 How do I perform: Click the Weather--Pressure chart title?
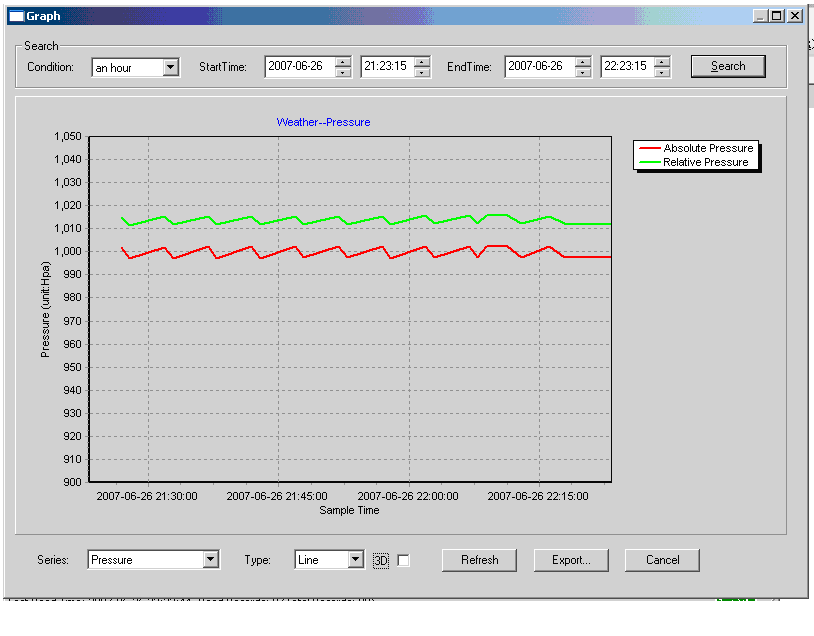point(323,122)
